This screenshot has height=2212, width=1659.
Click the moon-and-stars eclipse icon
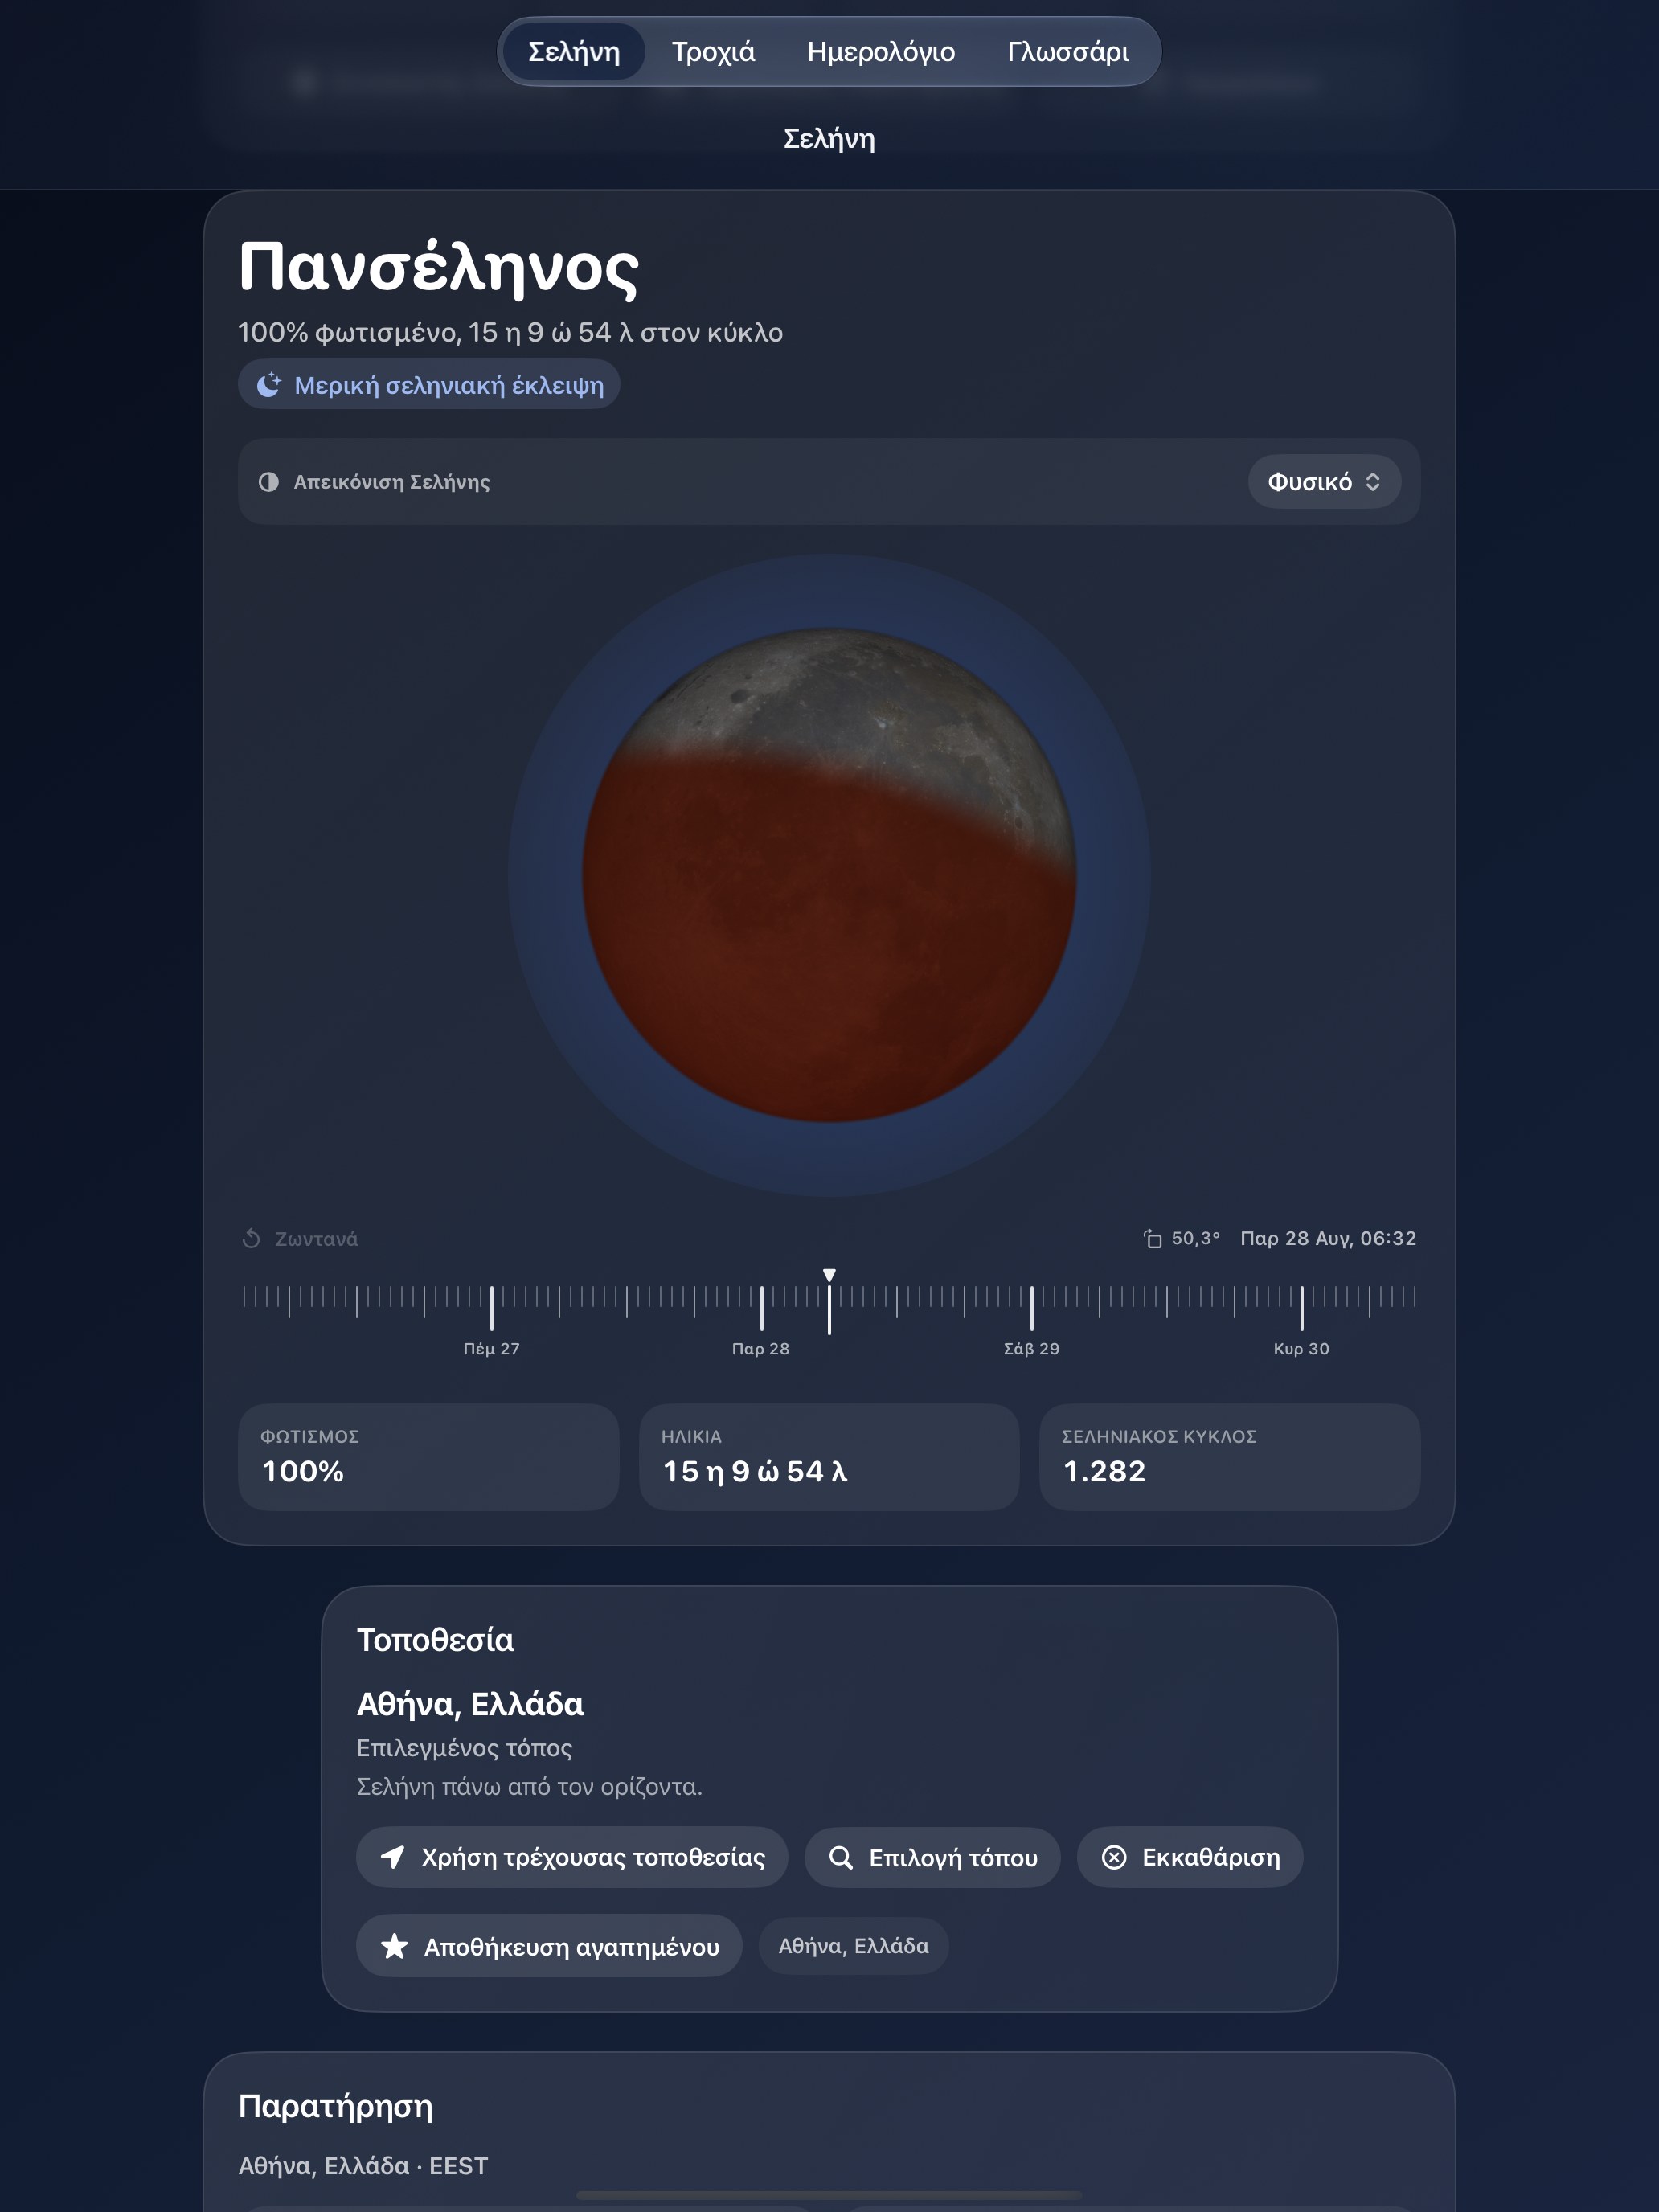(269, 385)
